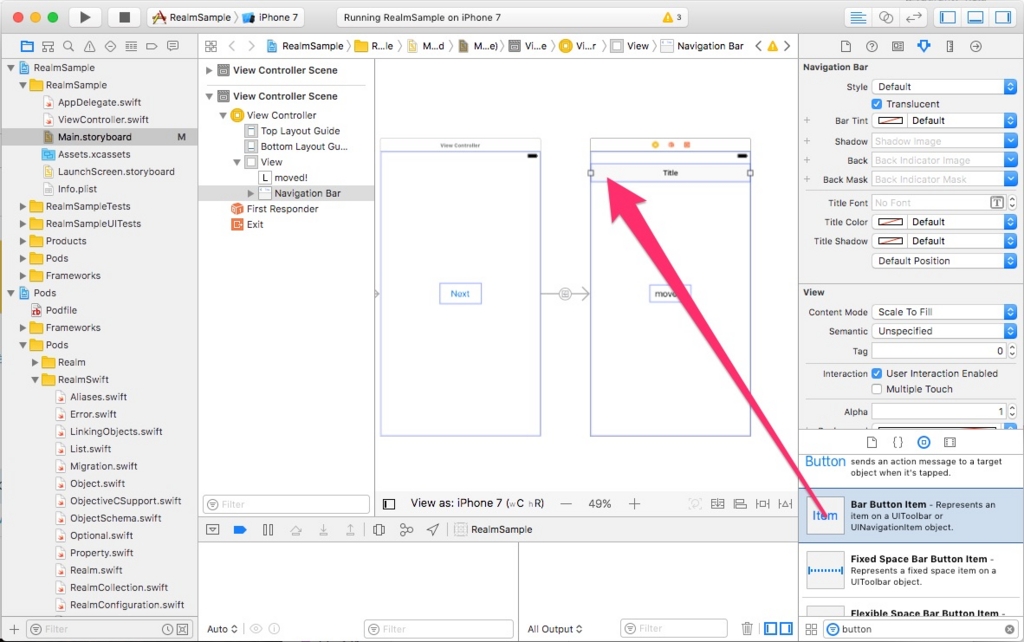
Task: Switch to the Media library tab
Action: point(950,442)
